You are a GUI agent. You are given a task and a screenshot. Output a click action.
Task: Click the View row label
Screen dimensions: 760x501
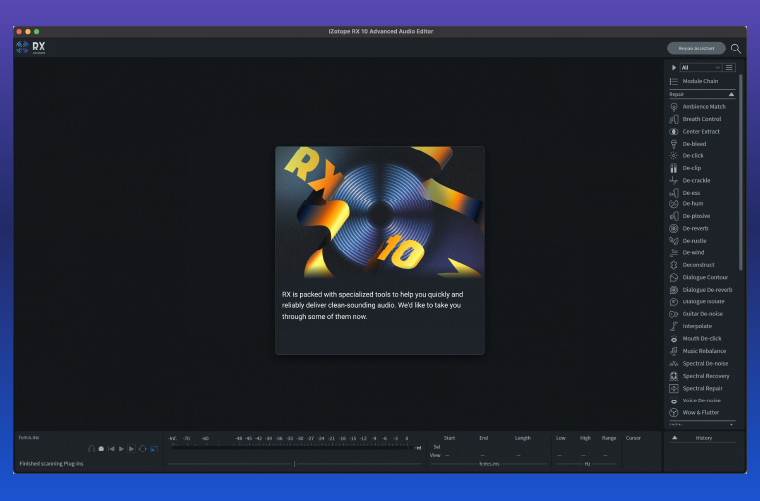coord(435,455)
